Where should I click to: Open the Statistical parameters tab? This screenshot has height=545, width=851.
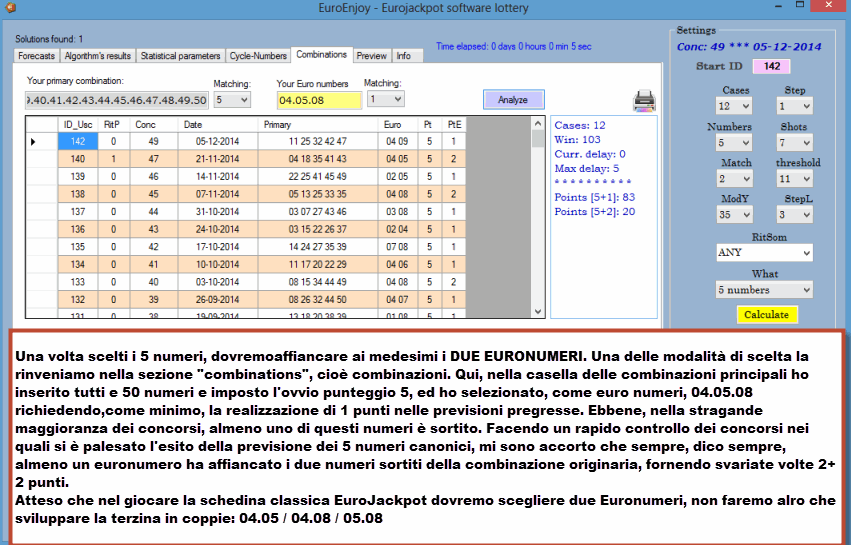click(x=180, y=56)
